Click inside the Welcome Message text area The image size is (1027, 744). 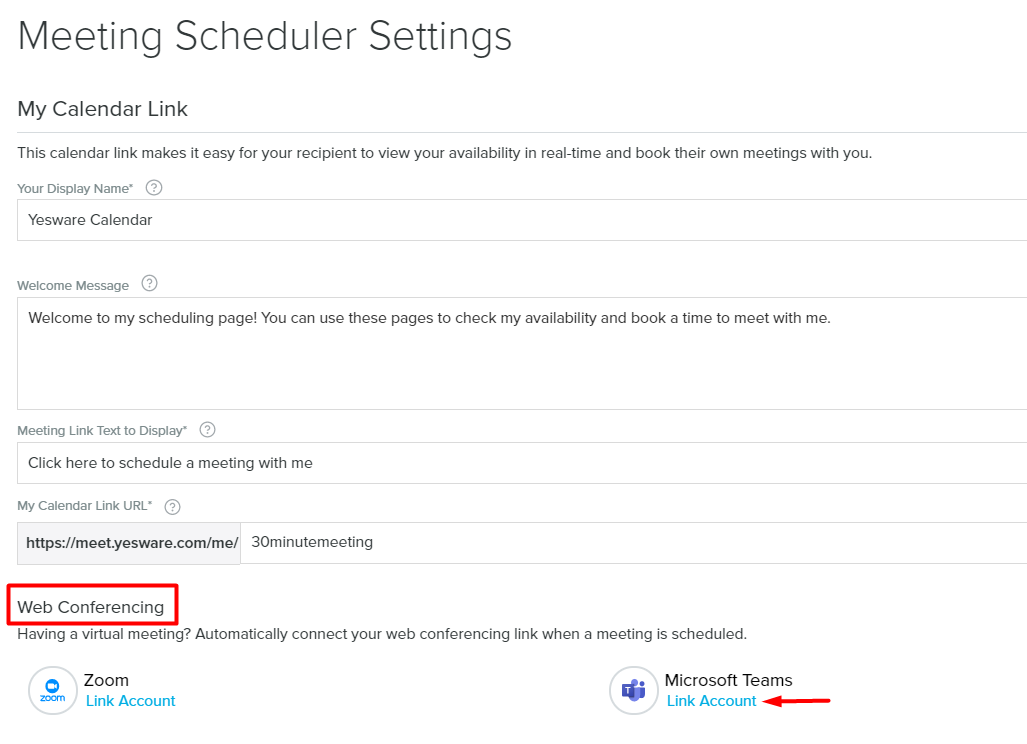pyautogui.click(x=522, y=354)
